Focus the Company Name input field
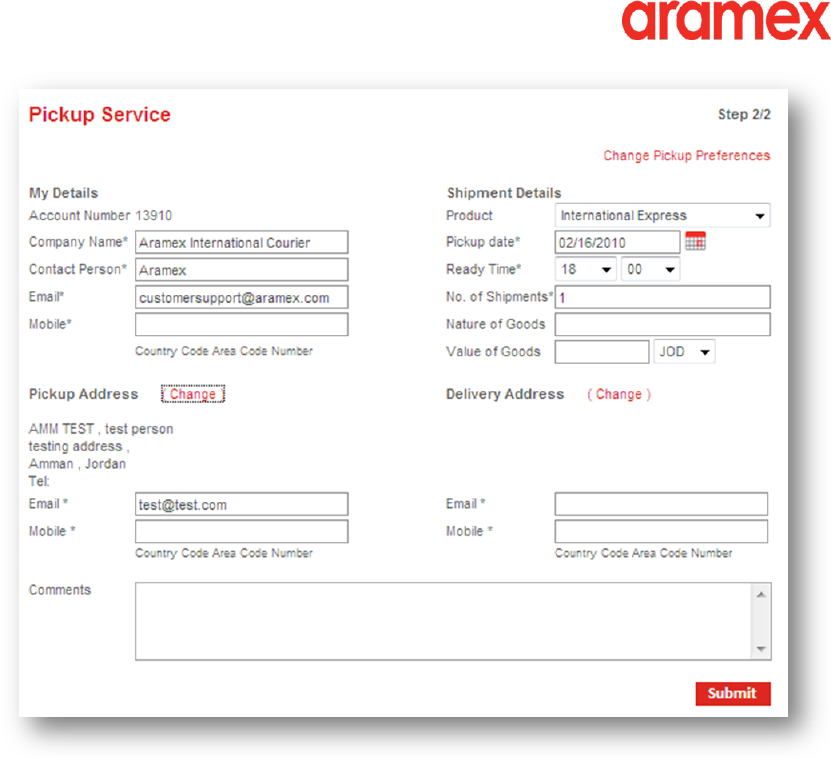 pyautogui.click(x=242, y=242)
